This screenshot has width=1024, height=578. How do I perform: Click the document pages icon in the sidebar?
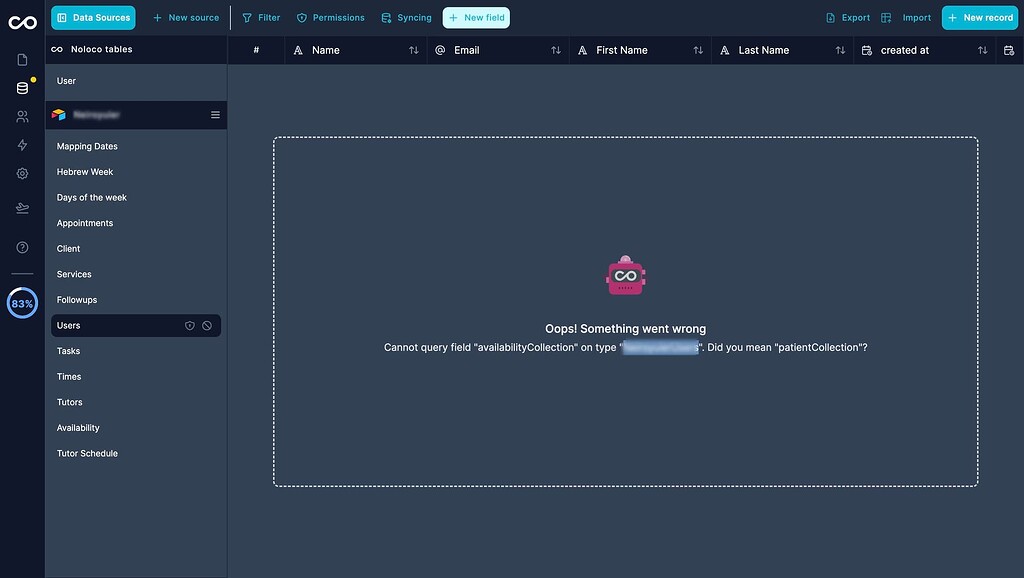click(22, 58)
